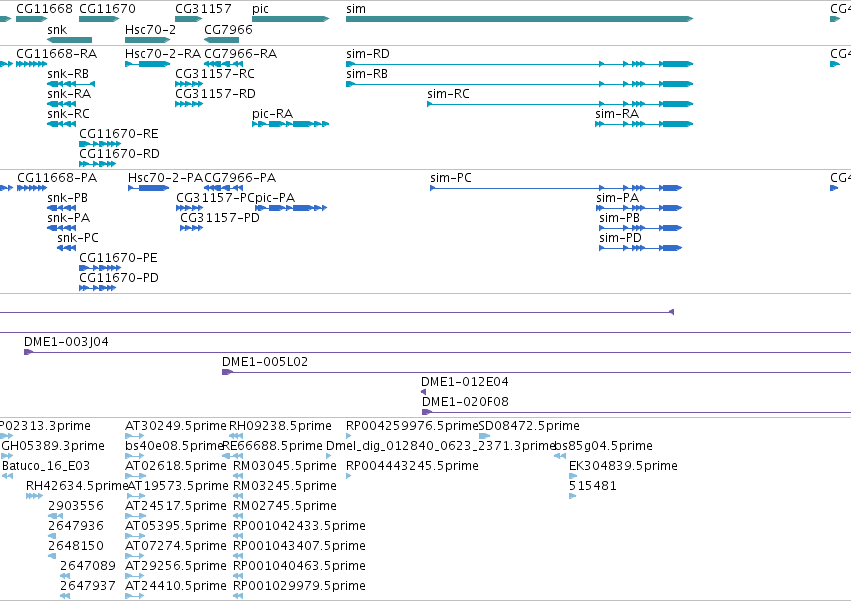Open the bs85g04.5prime EST label
This screenshot has width=851, height=601.
pos(604,446)
